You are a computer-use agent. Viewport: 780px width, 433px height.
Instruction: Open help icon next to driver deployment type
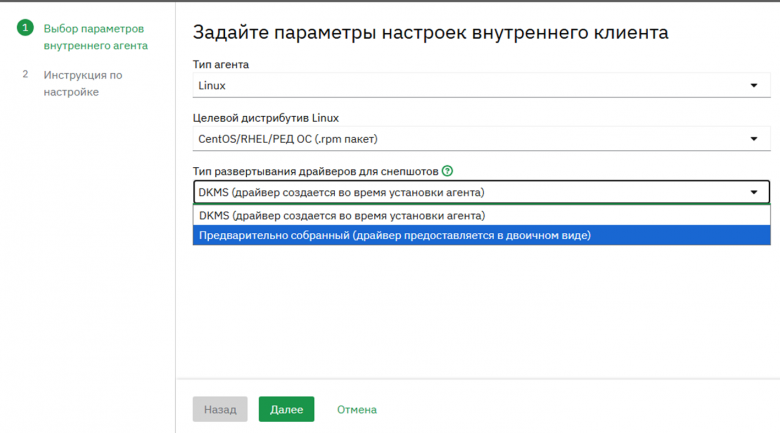447,171
